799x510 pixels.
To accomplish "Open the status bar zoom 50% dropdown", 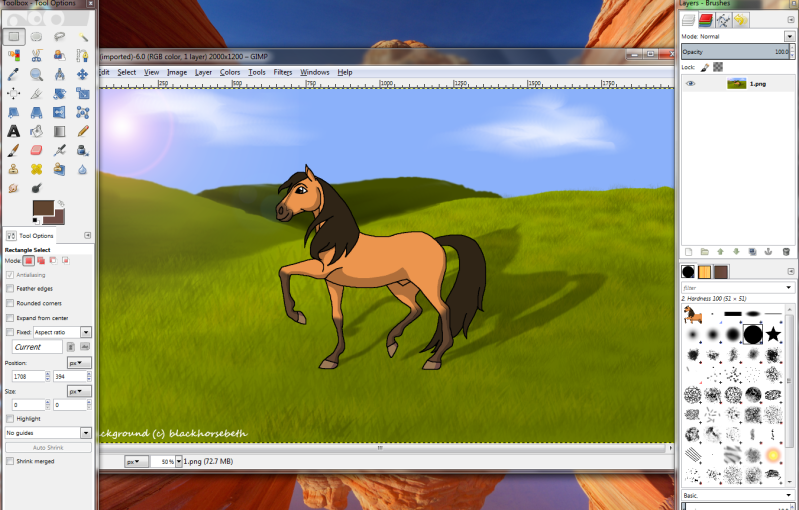I will [179, 462].
